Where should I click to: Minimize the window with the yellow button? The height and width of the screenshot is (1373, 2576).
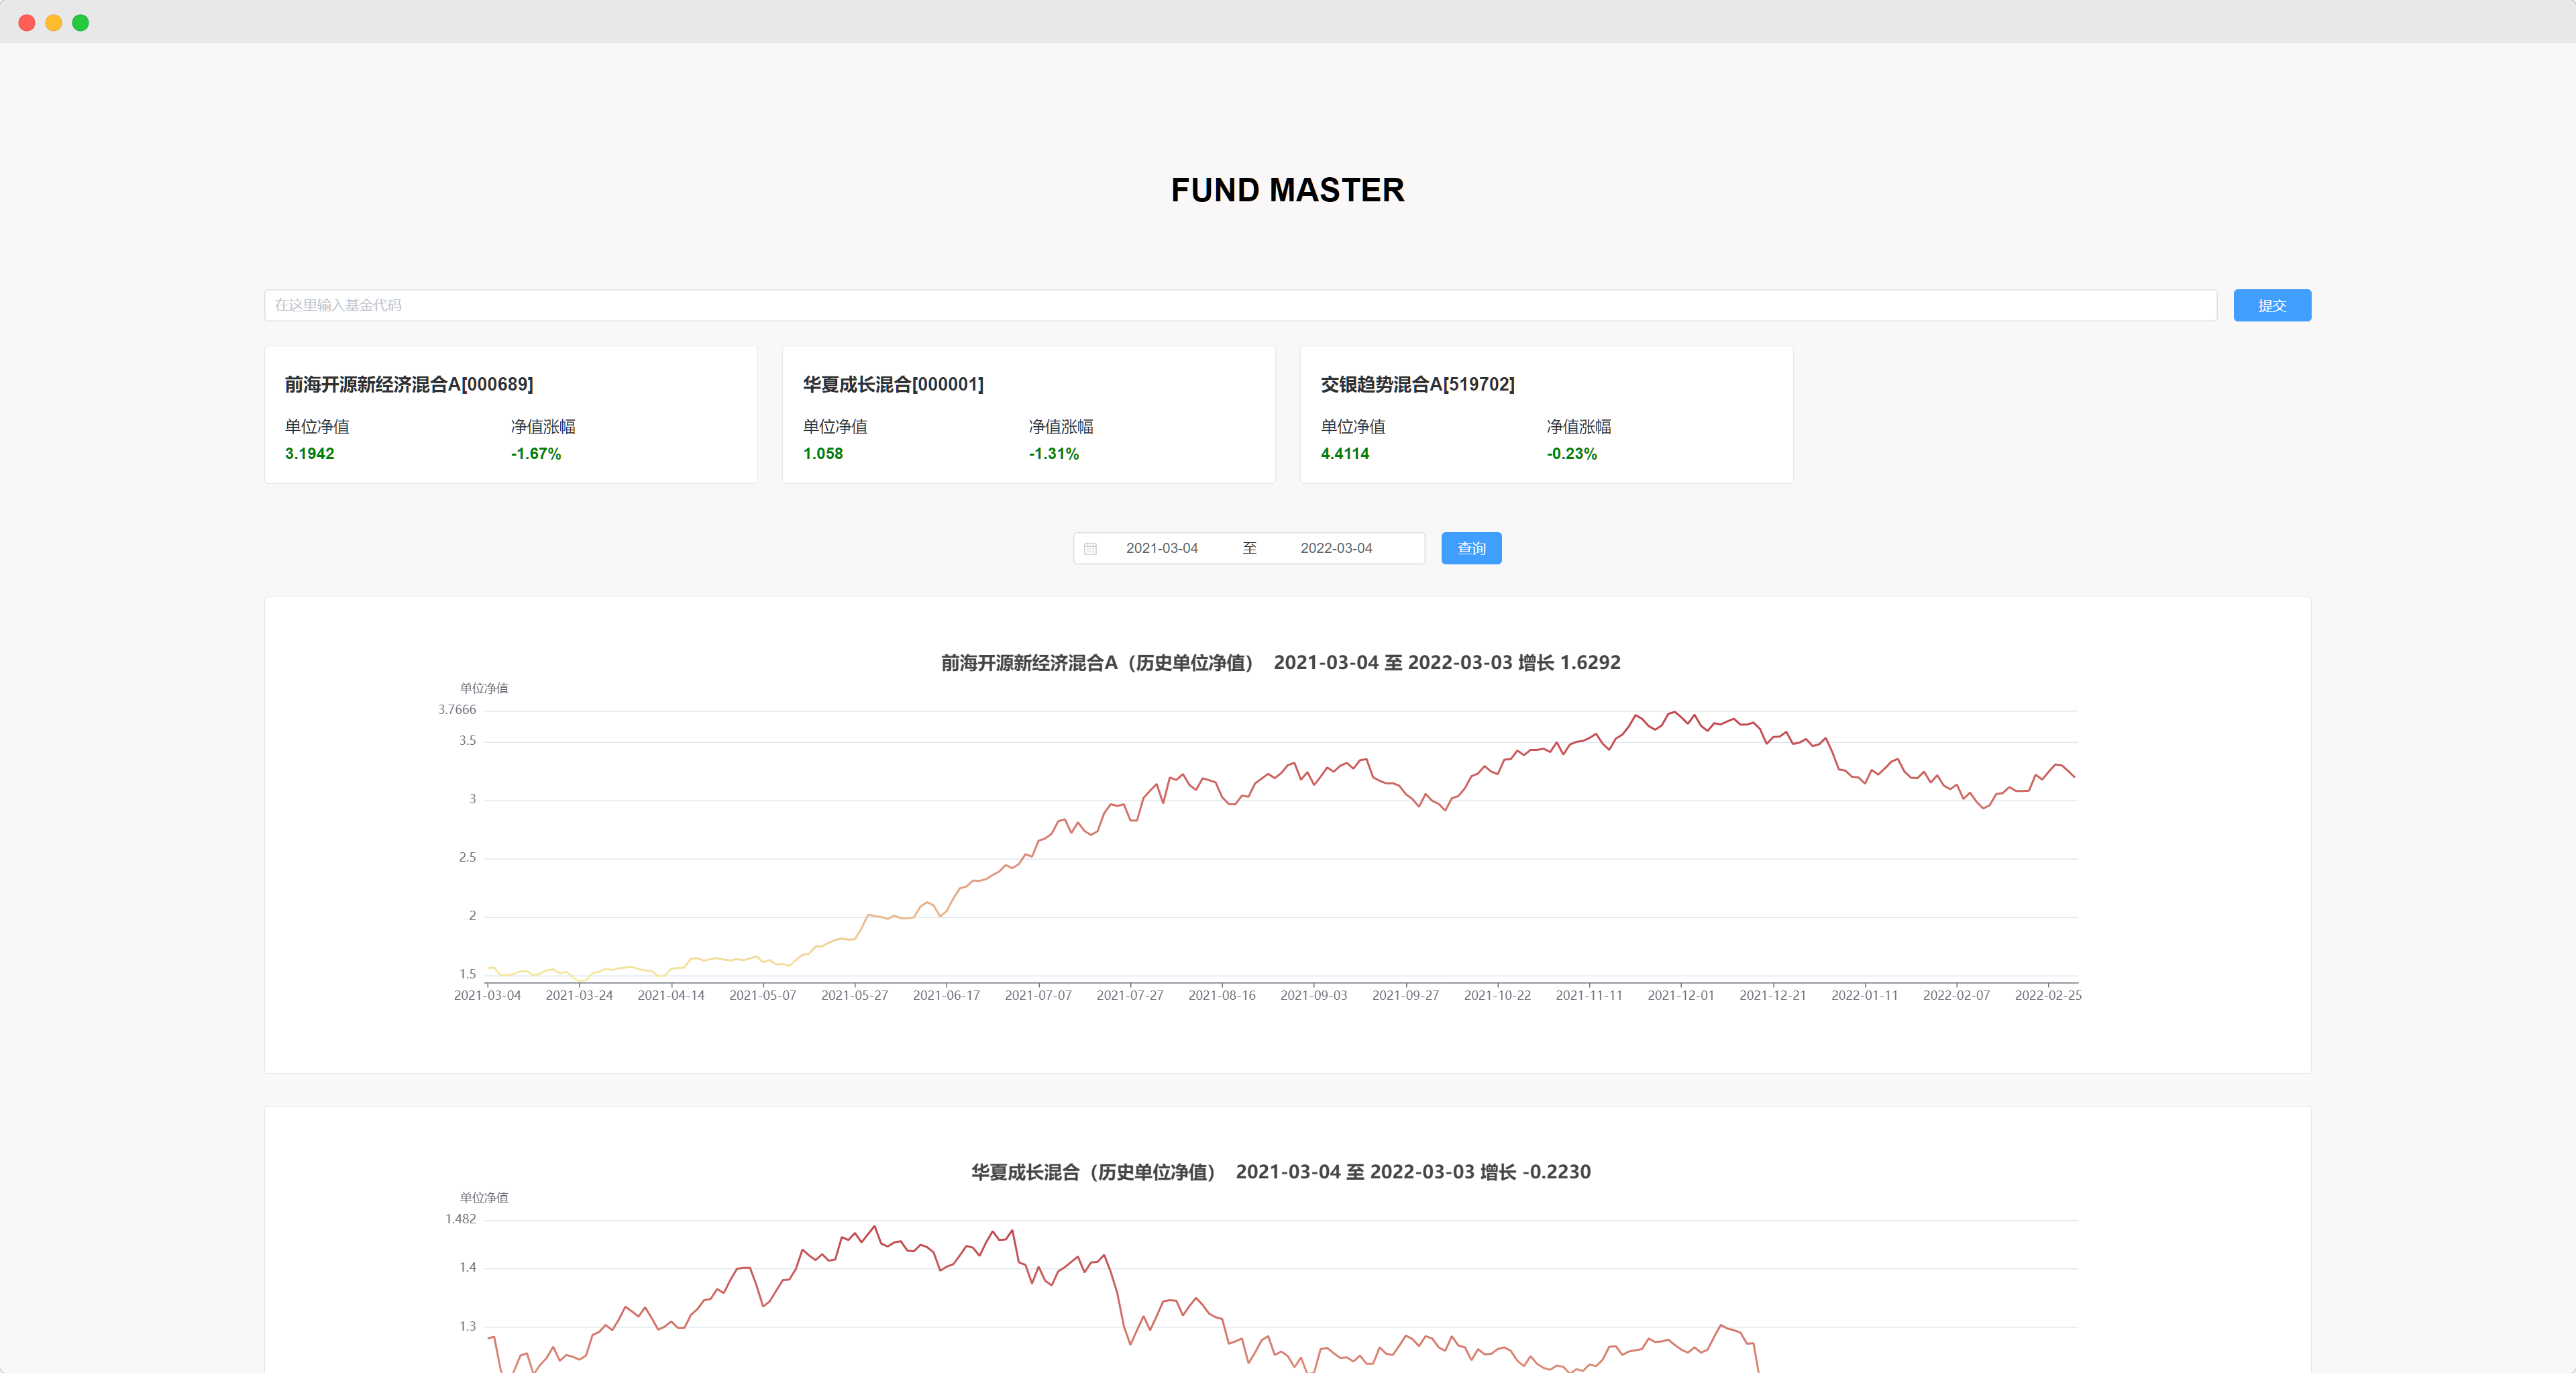[x=54, y=23]
